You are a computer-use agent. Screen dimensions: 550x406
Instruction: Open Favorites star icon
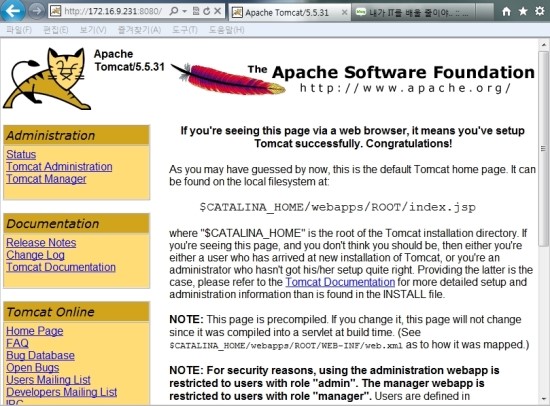click(x=523, y=12)
